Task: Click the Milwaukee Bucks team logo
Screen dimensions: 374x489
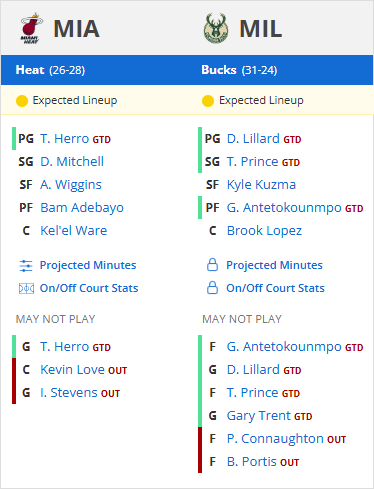Action: (x=216, y=28)
